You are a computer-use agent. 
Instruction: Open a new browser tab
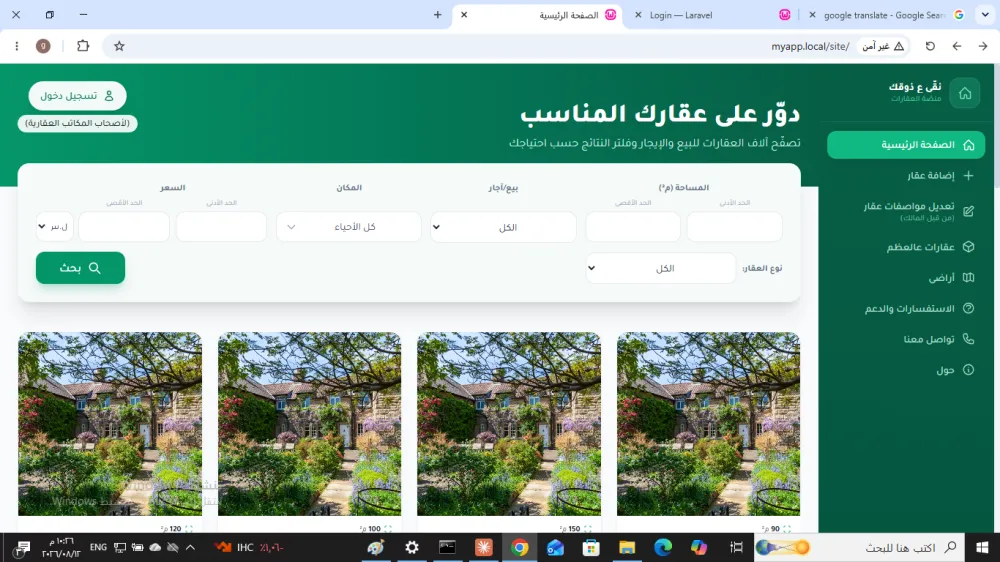438,15
